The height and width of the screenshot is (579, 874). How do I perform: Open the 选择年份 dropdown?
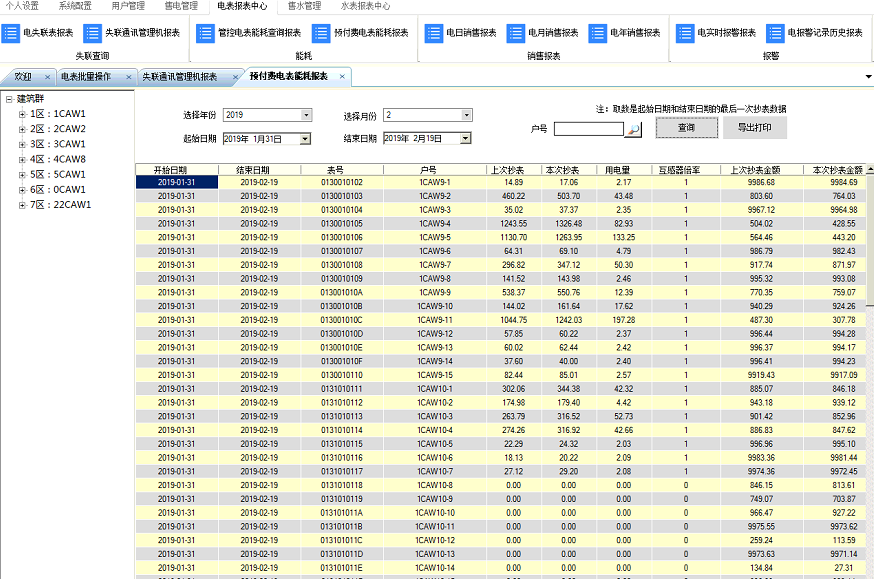point(306,115)
